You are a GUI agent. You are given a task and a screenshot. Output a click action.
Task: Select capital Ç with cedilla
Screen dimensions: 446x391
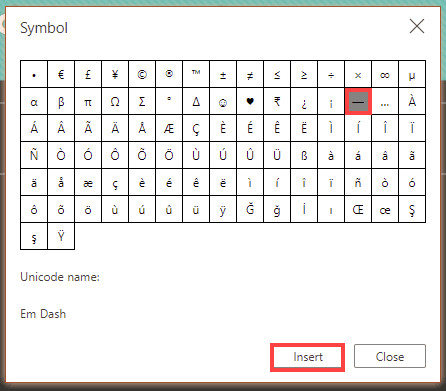pos(196,128)
